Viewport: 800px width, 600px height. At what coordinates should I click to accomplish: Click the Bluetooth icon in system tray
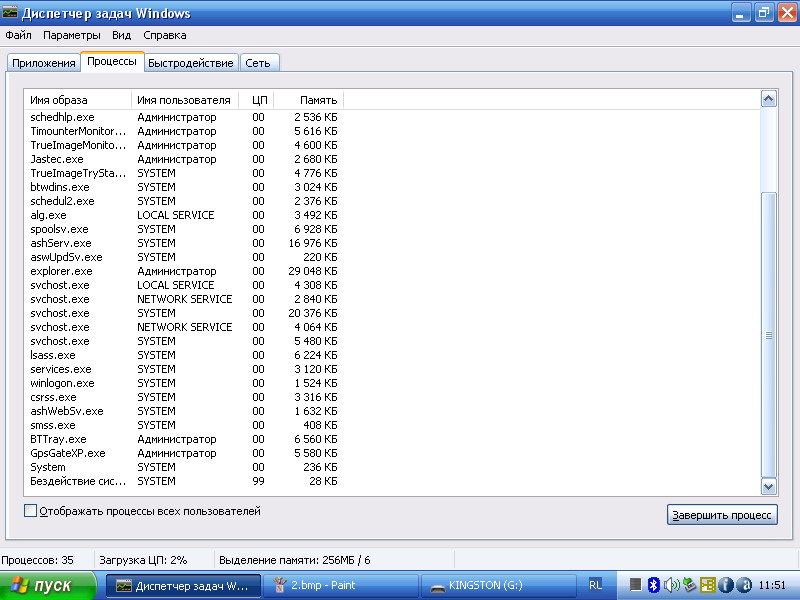click(655, 585)
